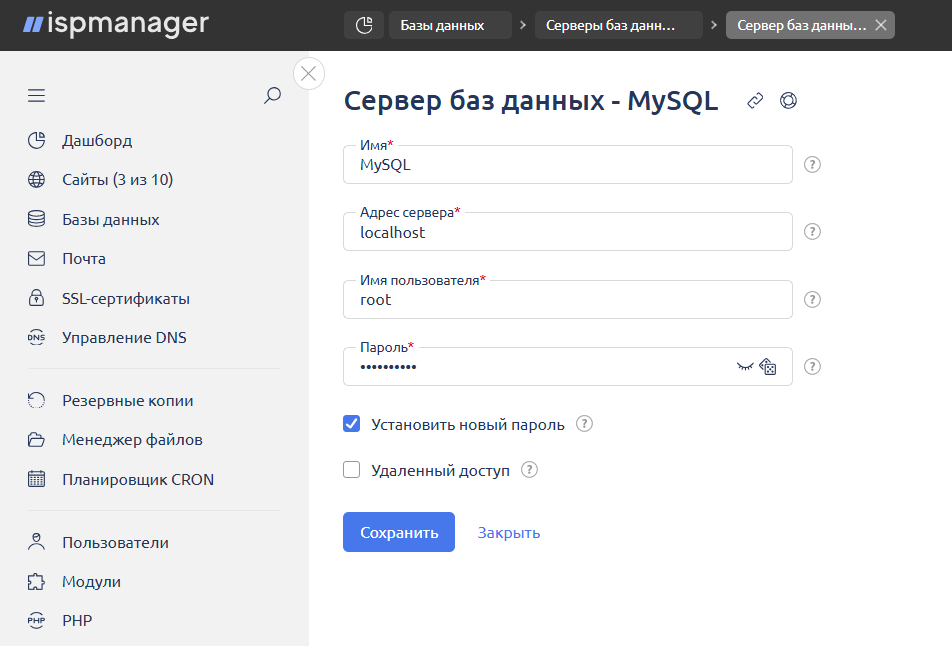Open dashboard tab icon in top bar
952x646 pixels.
[364, 25]
